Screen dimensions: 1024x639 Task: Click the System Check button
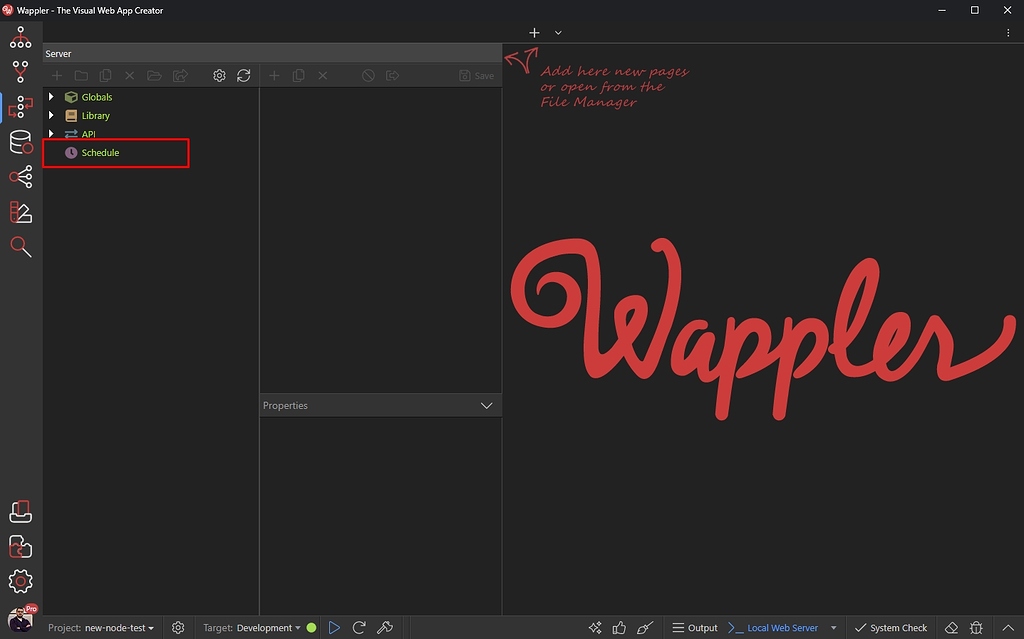click(x=891, y=628)
